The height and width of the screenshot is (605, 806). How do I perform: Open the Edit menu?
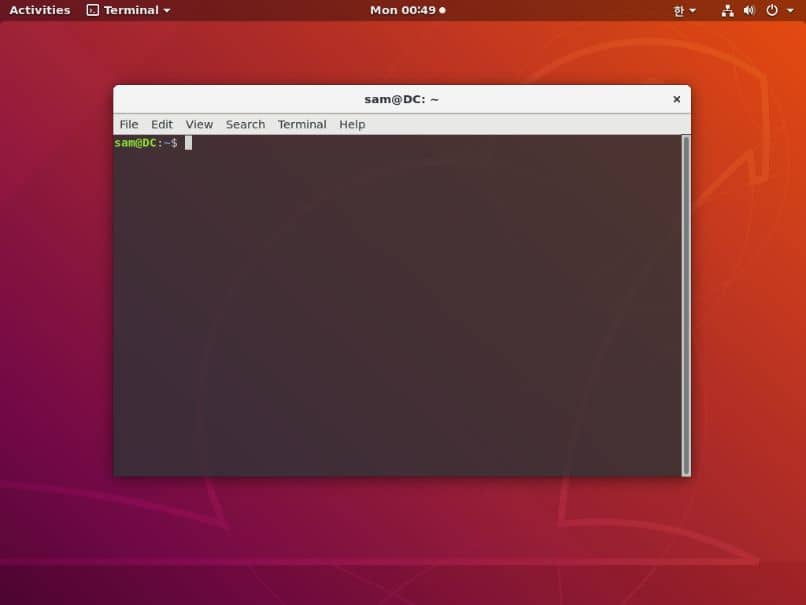coord(161,124)
